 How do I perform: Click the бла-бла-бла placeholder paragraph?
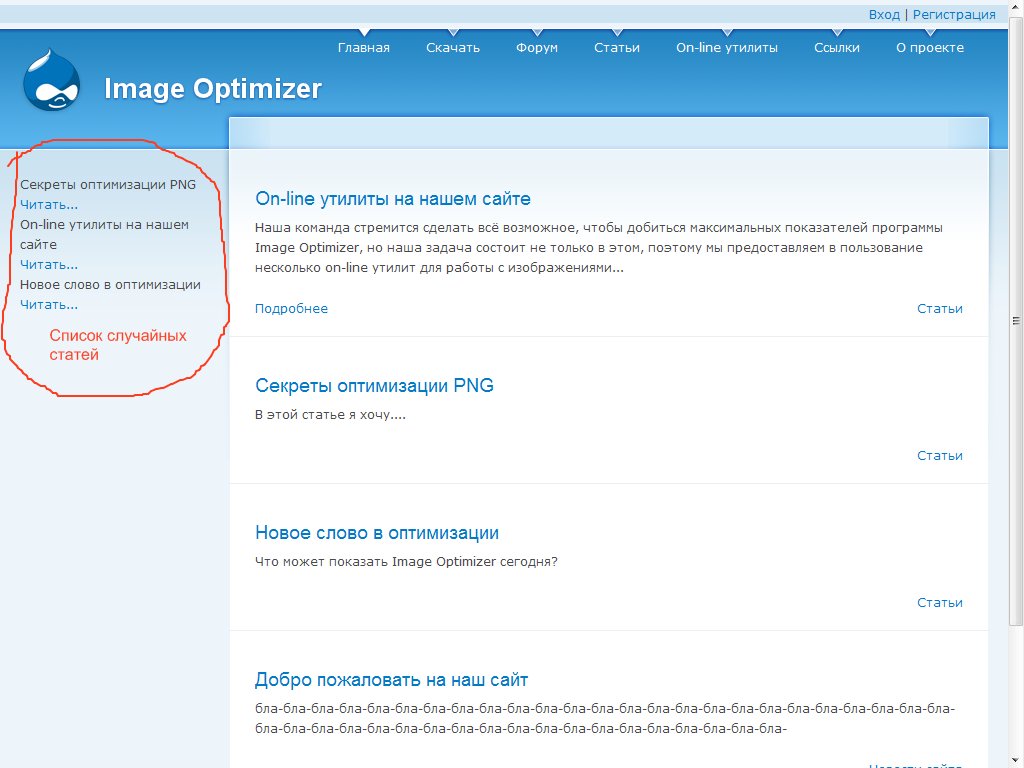pyautogui.click(x=605, y=718)
